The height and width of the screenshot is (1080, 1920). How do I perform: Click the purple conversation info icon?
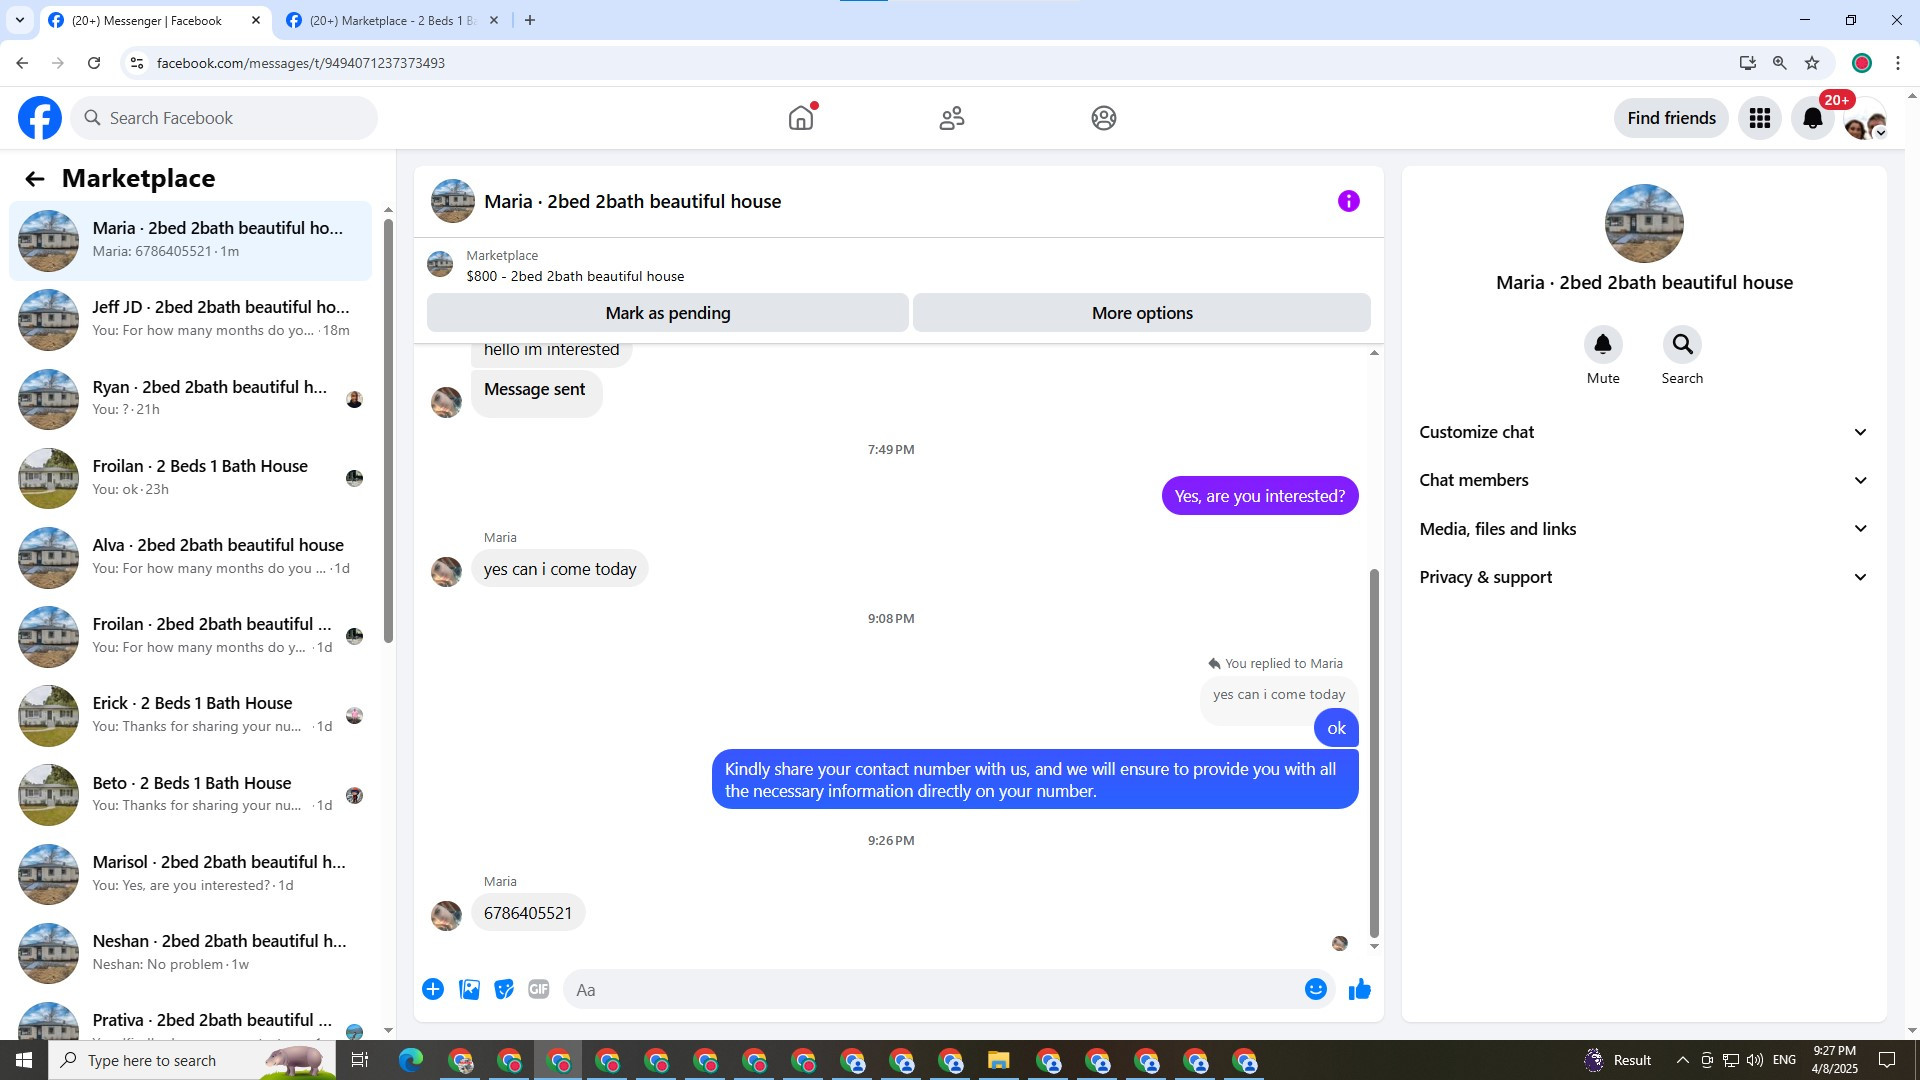1348,201
